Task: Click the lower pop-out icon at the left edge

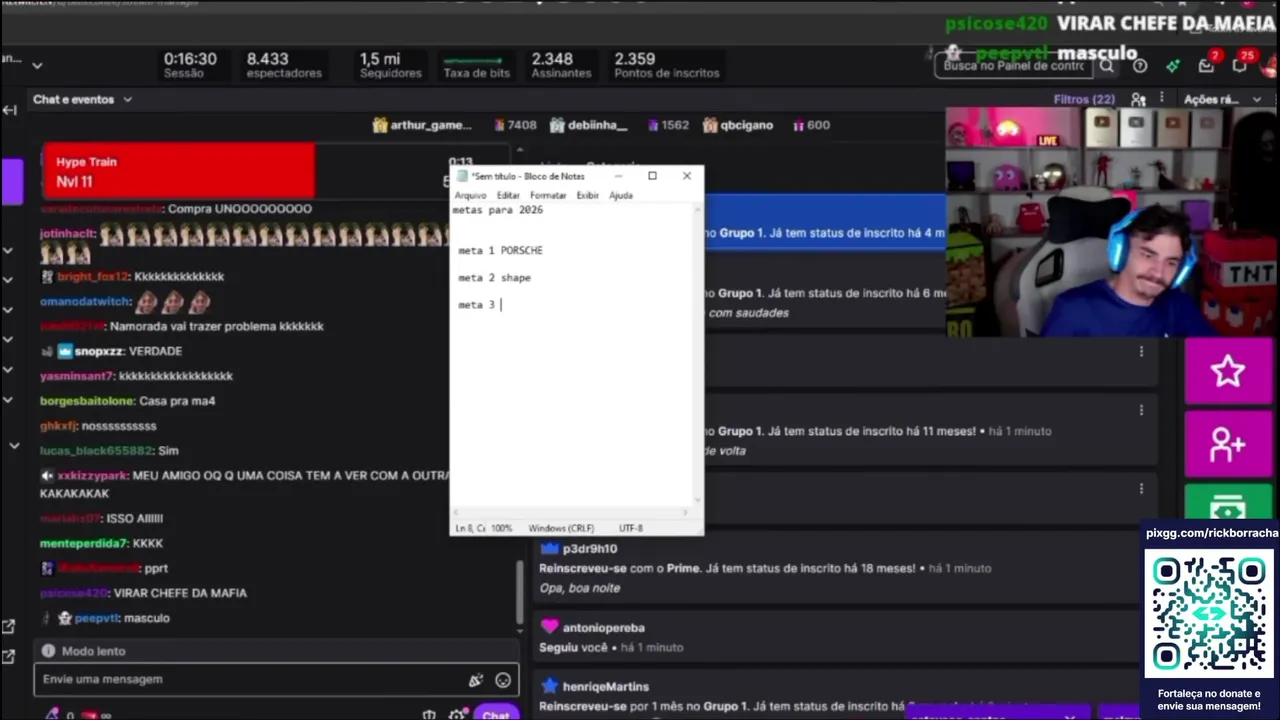Action: [8, 657]
